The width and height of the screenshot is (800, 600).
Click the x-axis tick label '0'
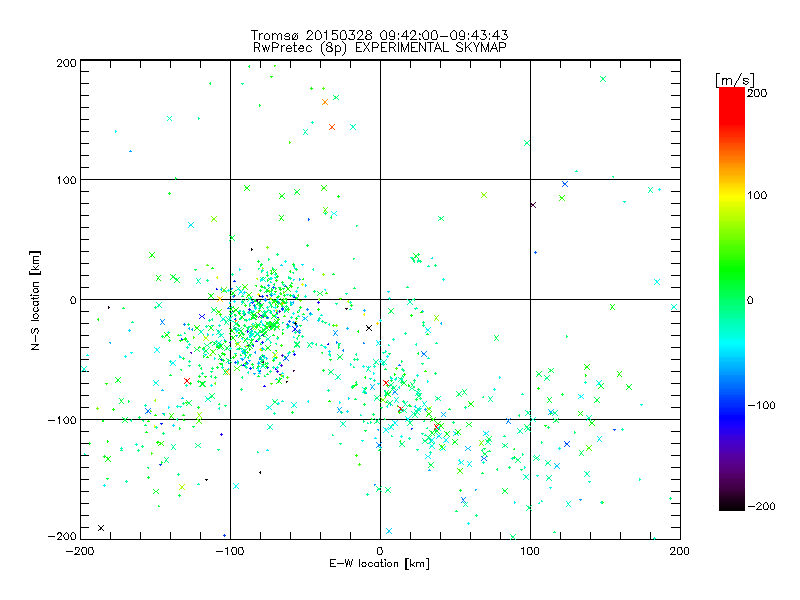tap(380, 551)
